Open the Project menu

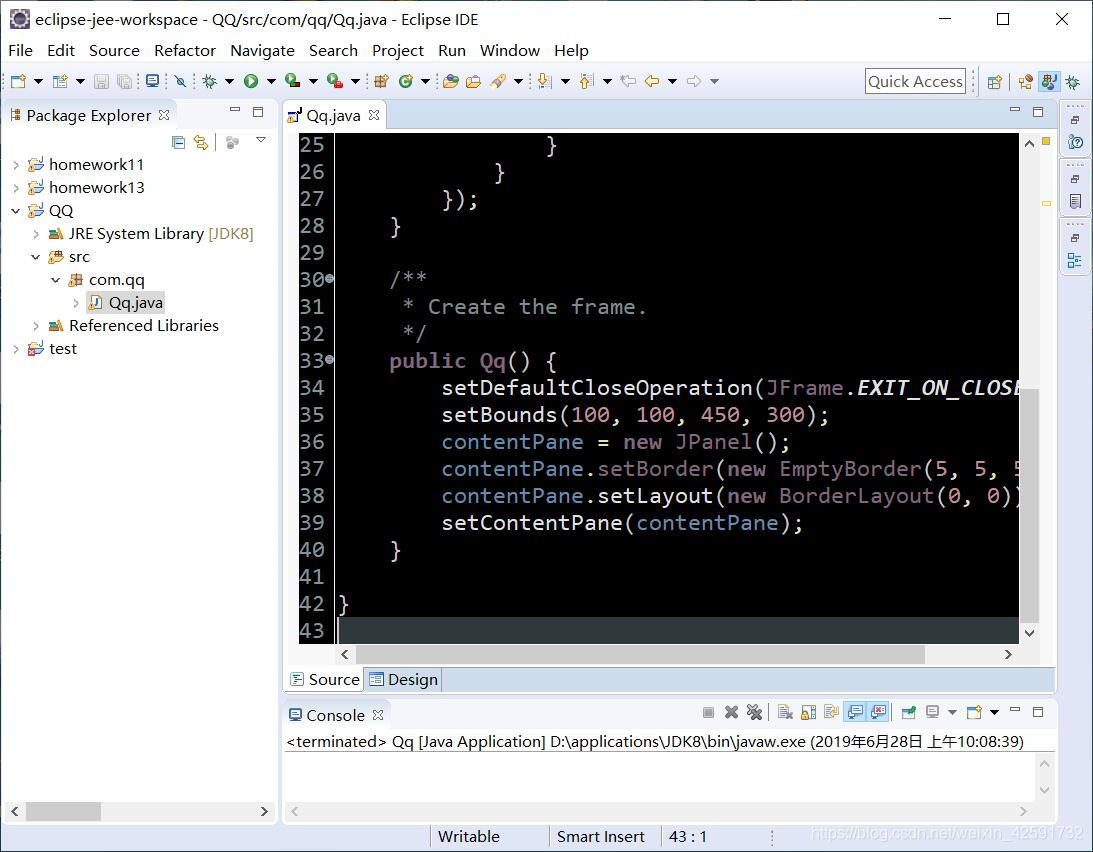[x=397, y=51]
